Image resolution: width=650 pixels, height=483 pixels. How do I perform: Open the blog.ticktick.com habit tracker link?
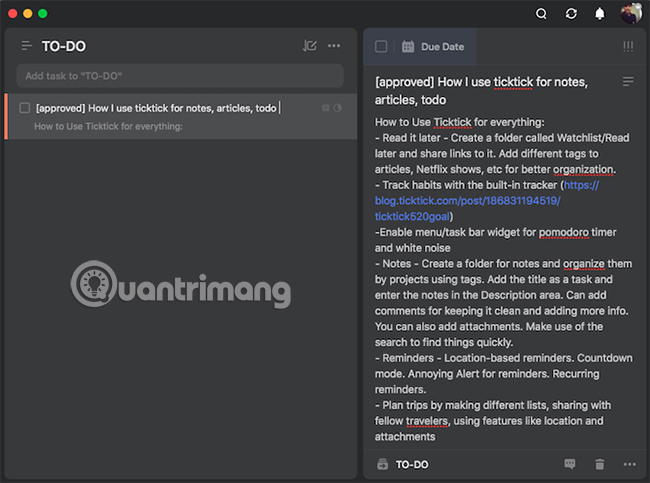click(487, 201)
